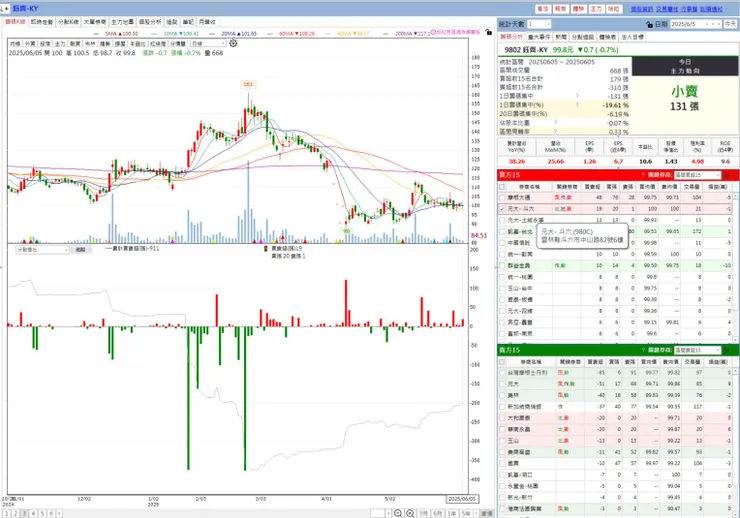Open help icon for 1日籌碼集中(%) row
The image size is (740, 518).
coord(577,105)
